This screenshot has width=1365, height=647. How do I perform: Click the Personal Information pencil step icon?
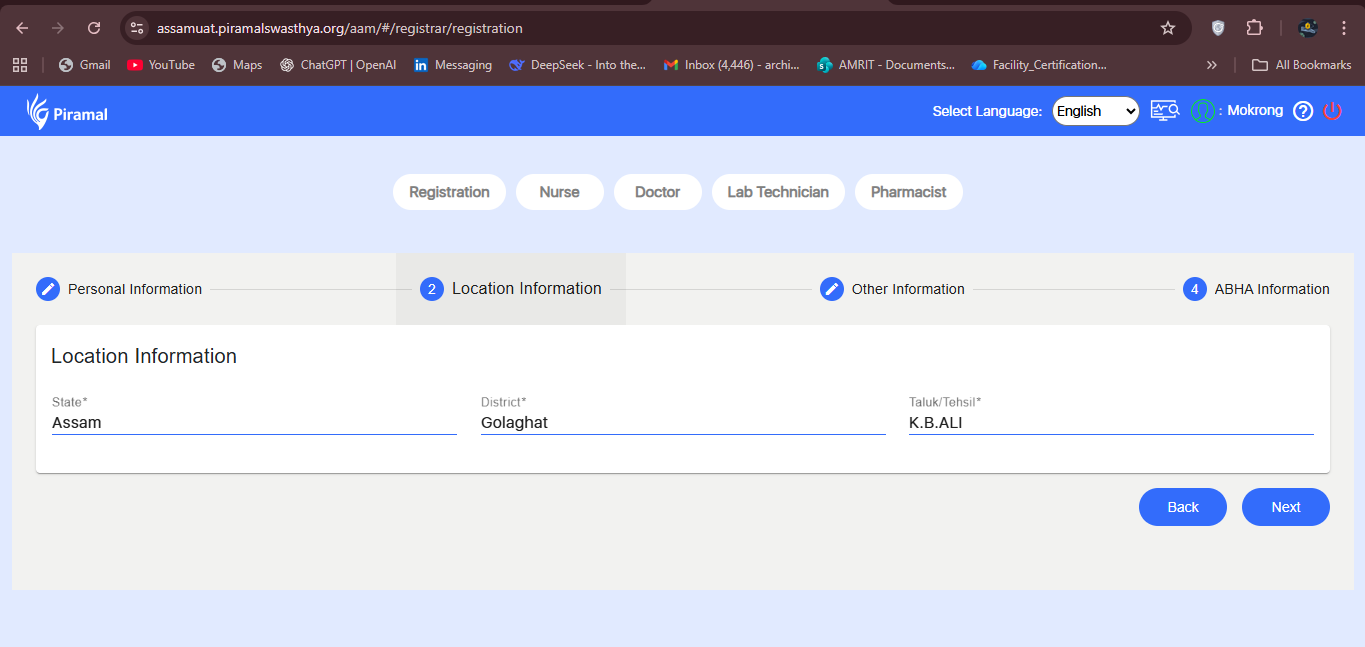coord(48,289)
